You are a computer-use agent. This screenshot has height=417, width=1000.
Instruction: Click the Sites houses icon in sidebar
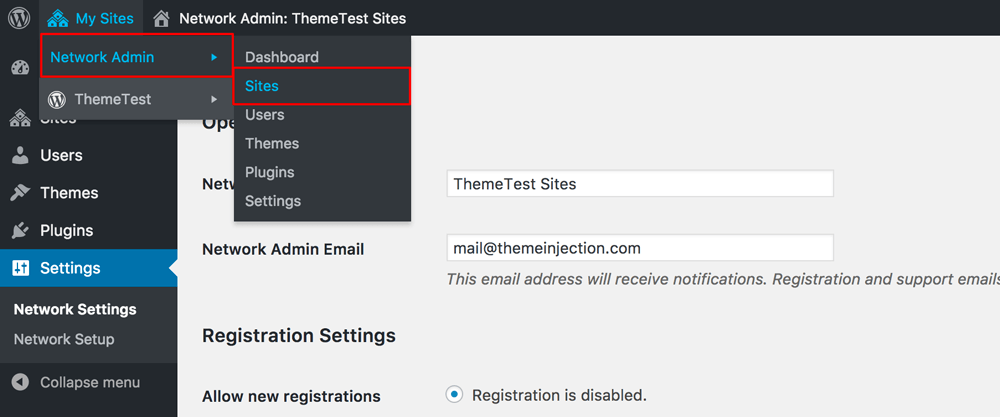20,119
